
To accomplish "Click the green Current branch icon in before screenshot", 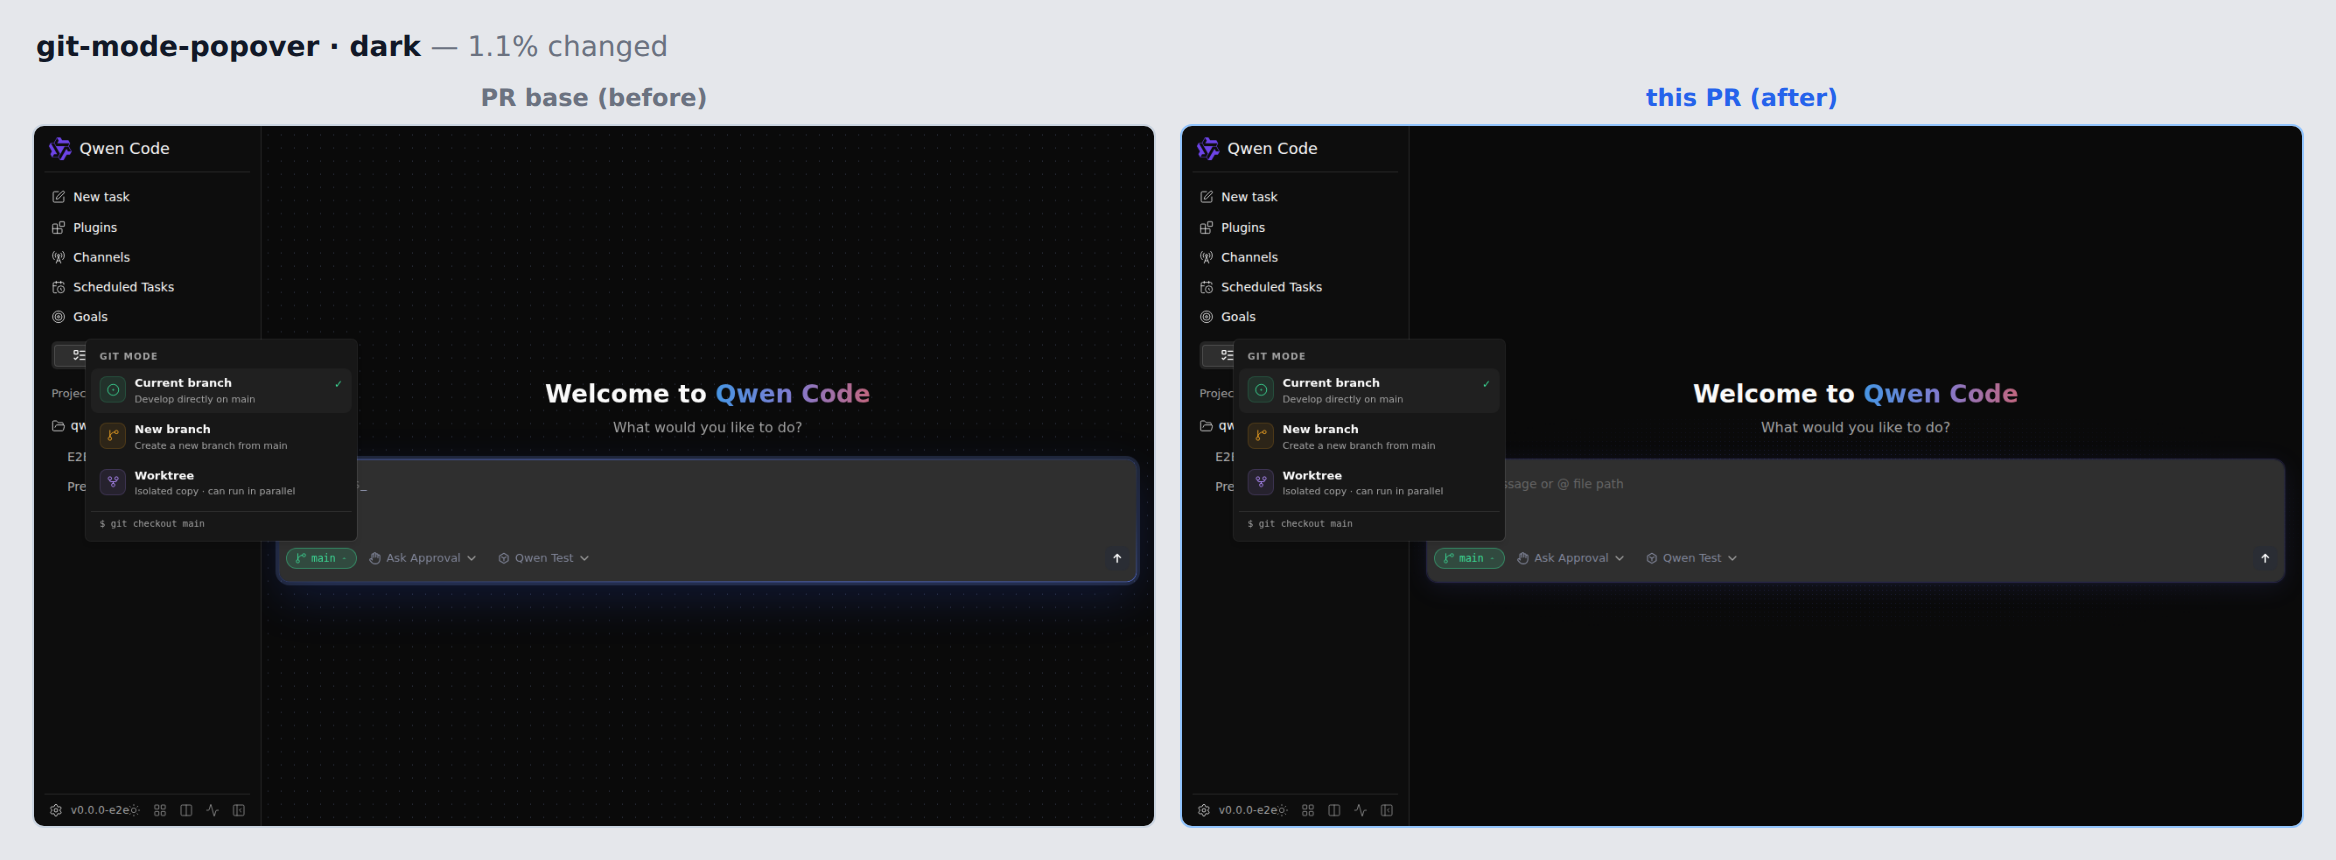I will click(113, 390).
